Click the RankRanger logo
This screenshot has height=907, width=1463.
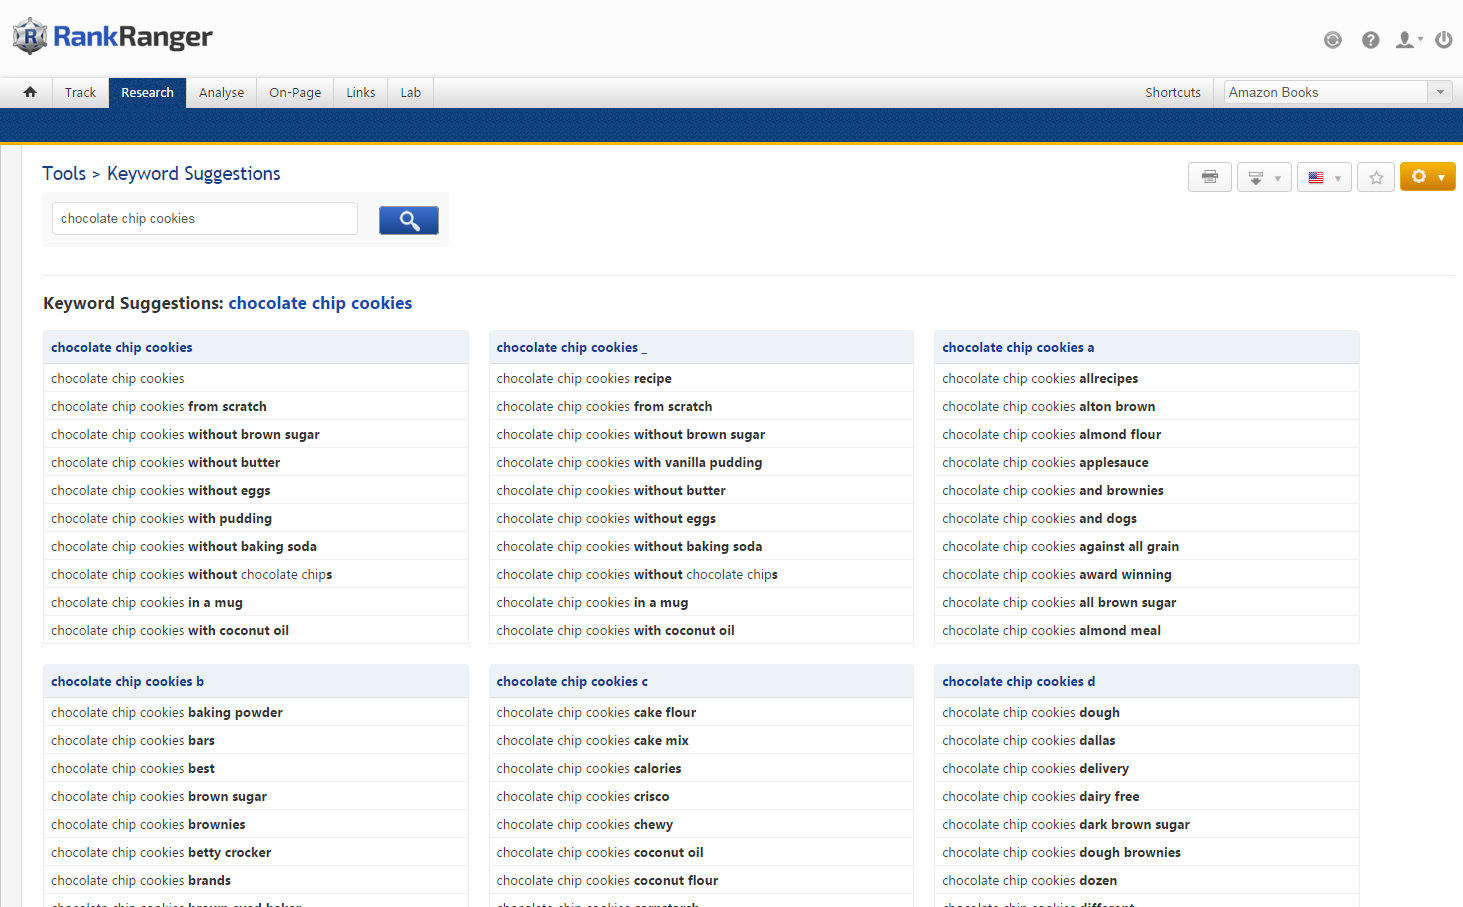pyautogui.click(x=112, y=37)
